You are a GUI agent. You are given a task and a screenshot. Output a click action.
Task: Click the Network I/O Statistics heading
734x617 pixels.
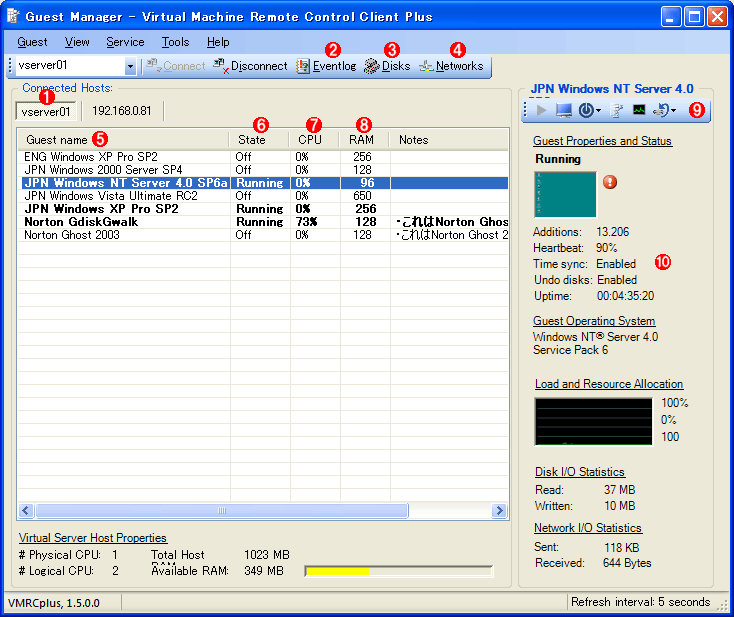pos(588,528)
